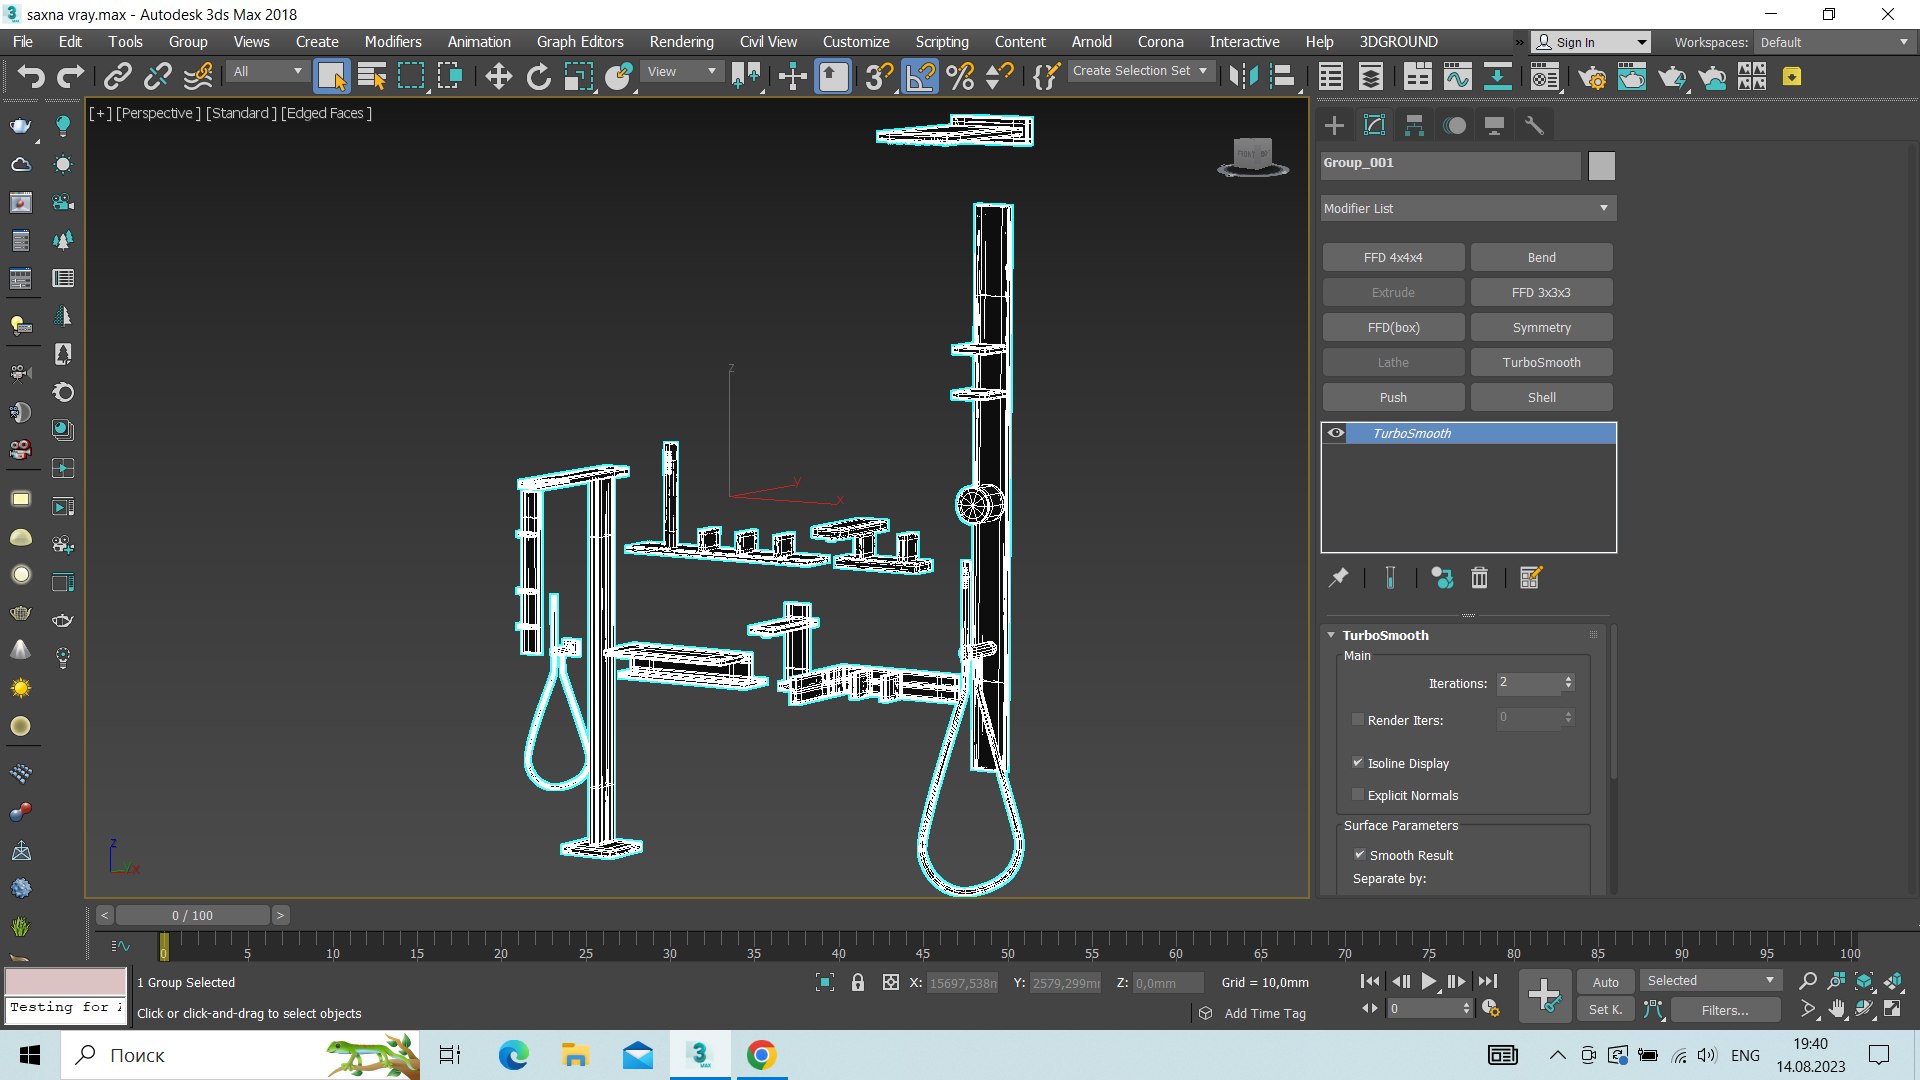This screenshot has width=1920, height=1080.
Task: Toggle Absolute transform type-in mode icon
Action: pyautogui.click(x=890, y=982)
